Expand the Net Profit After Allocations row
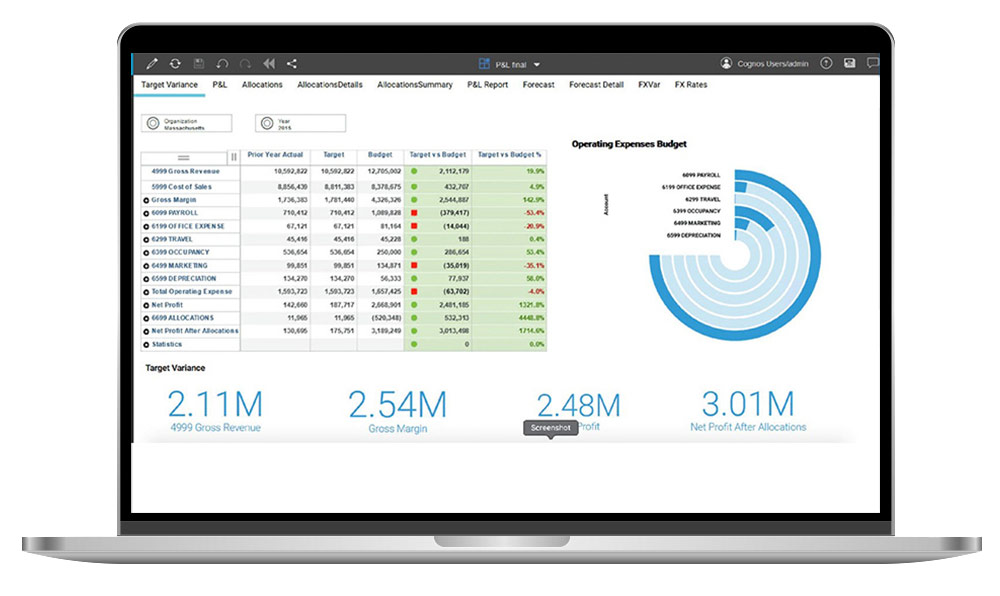The image size is (1000, 596). 146,331
